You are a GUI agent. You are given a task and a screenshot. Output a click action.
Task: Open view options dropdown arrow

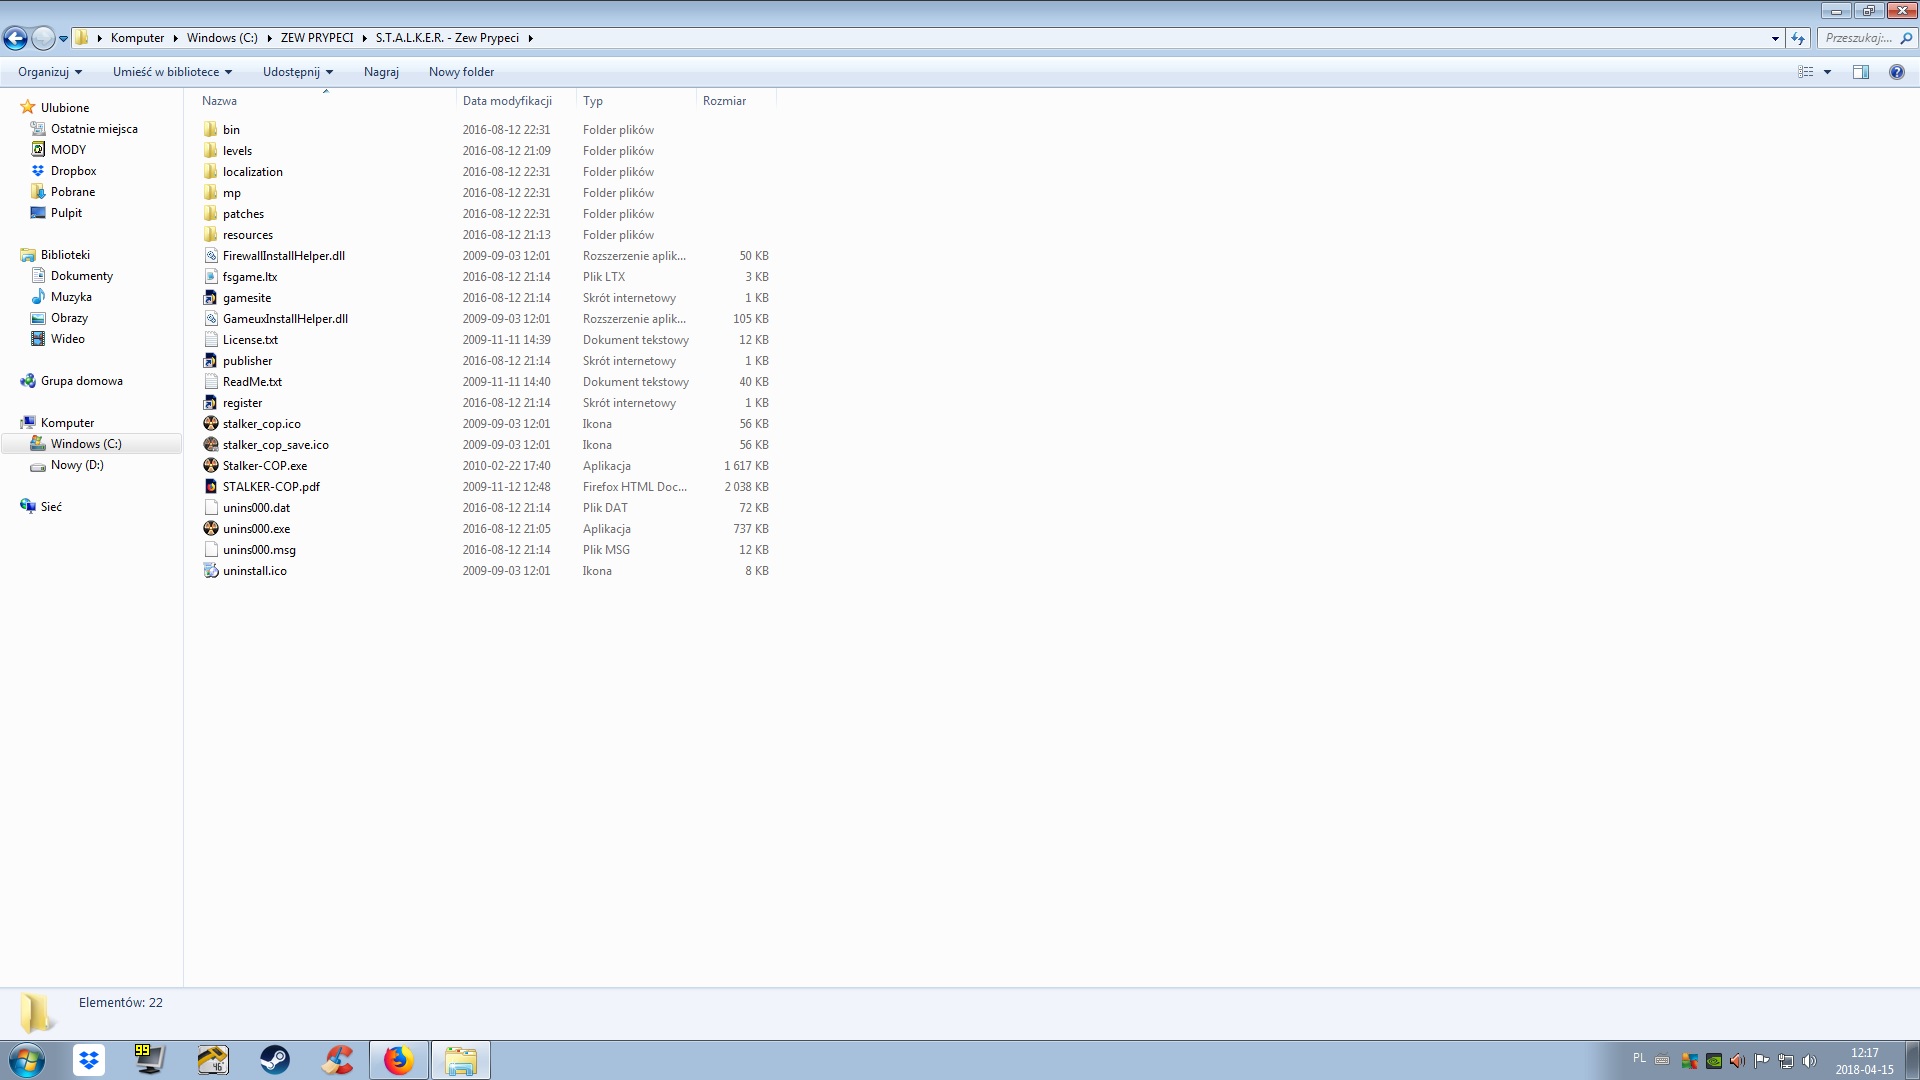coord(1827,72)
